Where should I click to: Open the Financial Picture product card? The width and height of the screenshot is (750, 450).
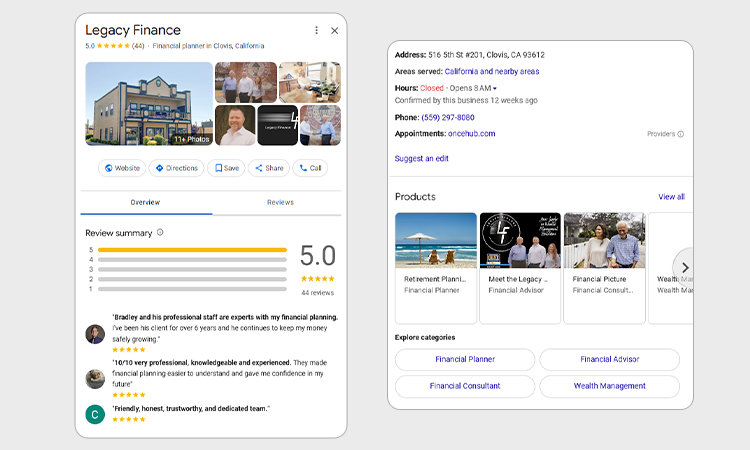click(x=605, y=268)
